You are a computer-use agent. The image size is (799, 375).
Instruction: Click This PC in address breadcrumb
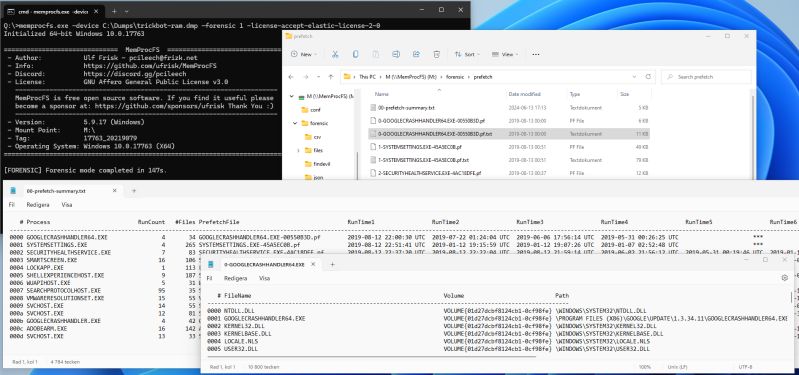tap(367, 77)
